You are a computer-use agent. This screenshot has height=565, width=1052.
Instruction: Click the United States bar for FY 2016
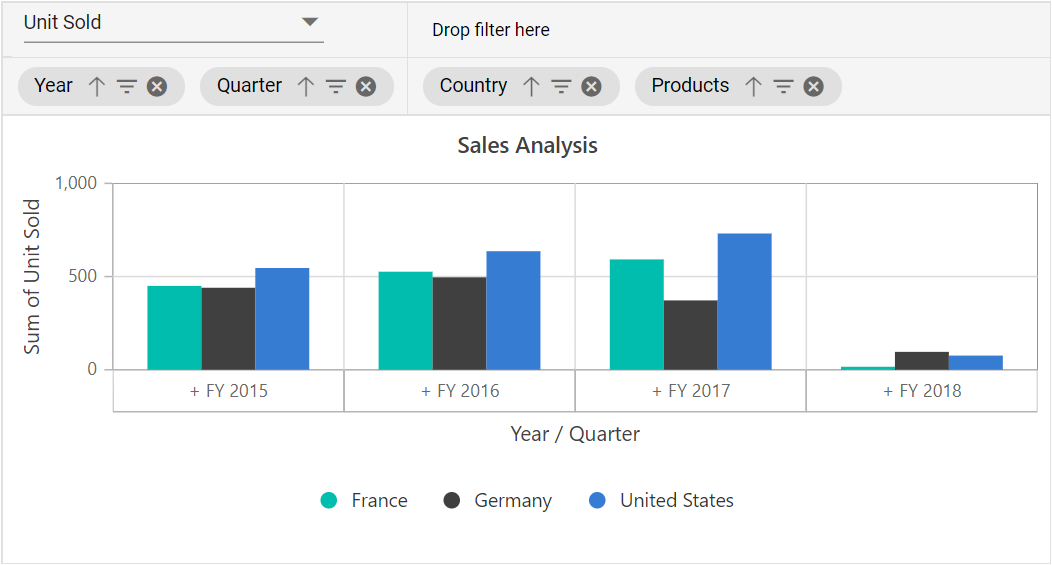pos(513,310)
